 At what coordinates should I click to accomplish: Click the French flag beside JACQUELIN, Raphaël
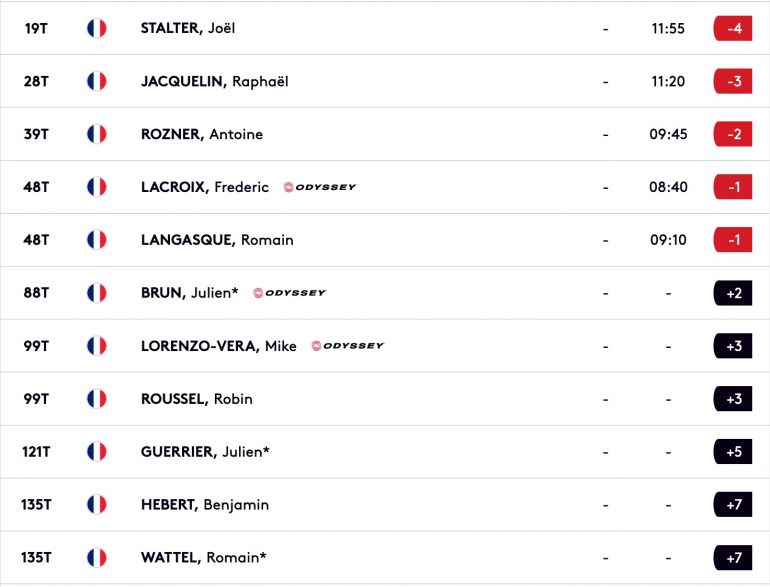point(97,81)
